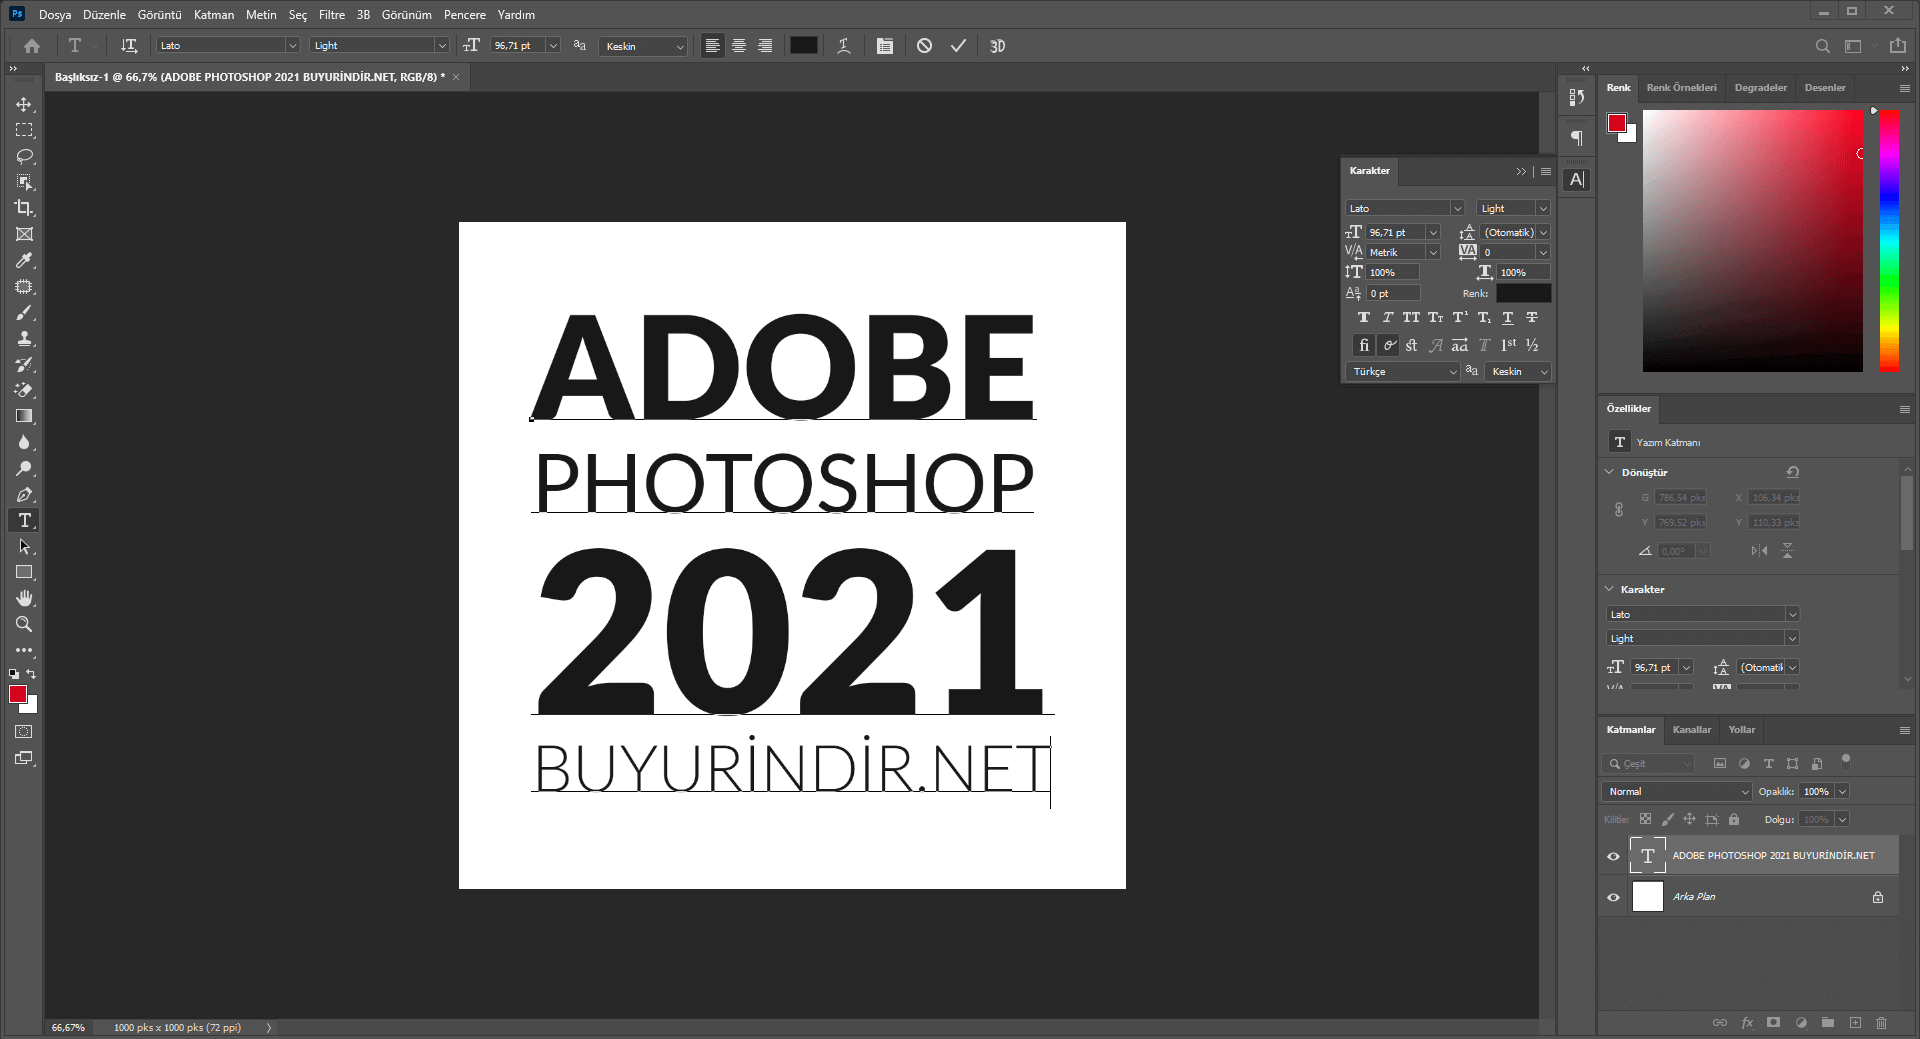Open Türkçe language dropdown

[1404, 371]
